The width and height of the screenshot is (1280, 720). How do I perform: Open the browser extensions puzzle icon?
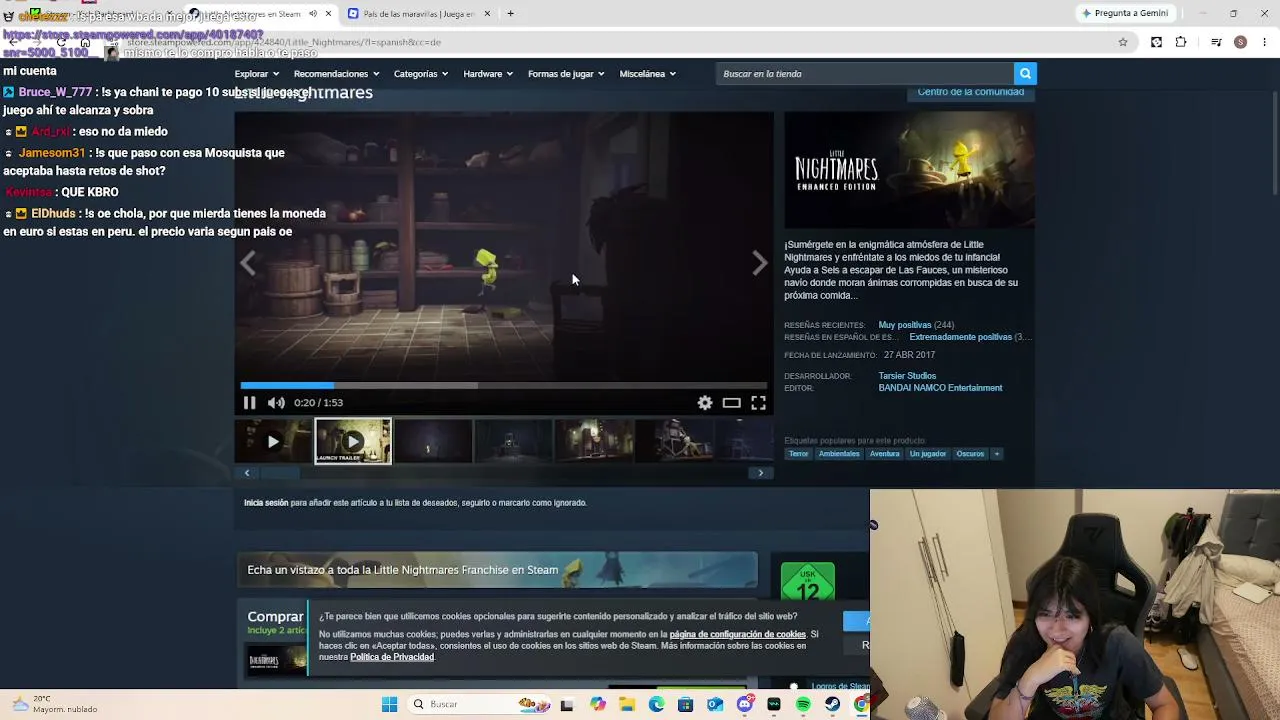pos(1181,42)
